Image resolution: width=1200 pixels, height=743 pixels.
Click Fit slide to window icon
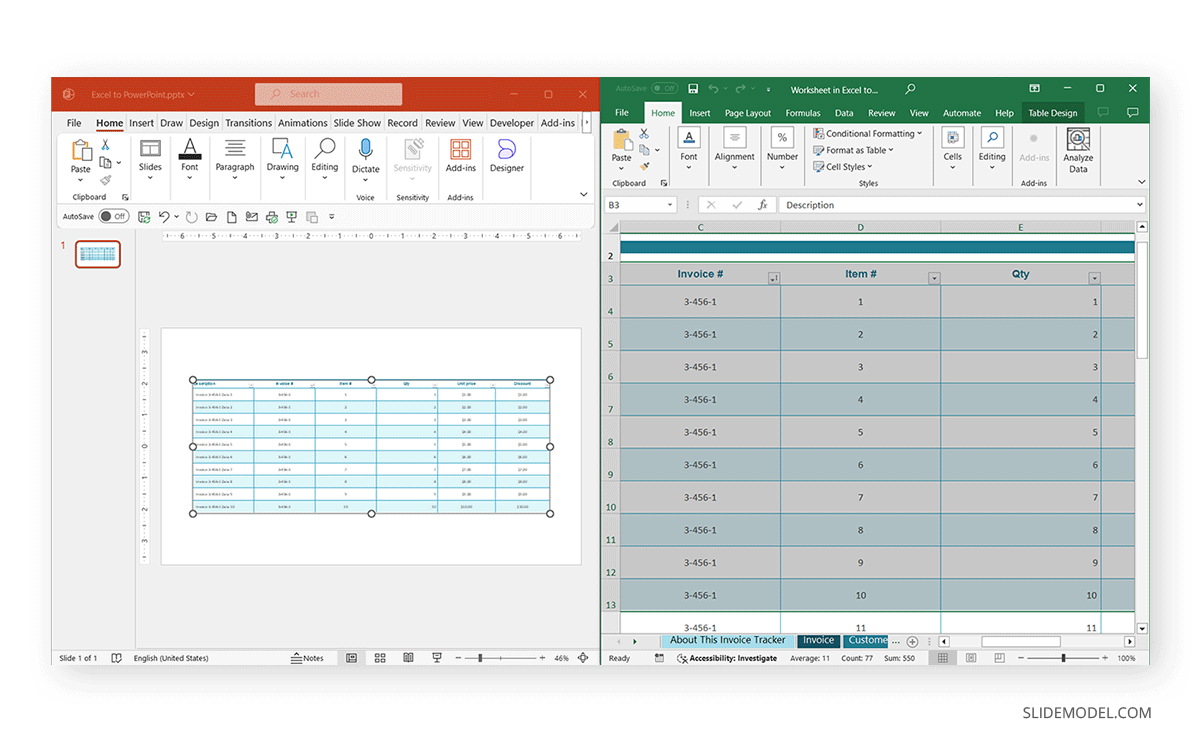click(x=583, y=658)
